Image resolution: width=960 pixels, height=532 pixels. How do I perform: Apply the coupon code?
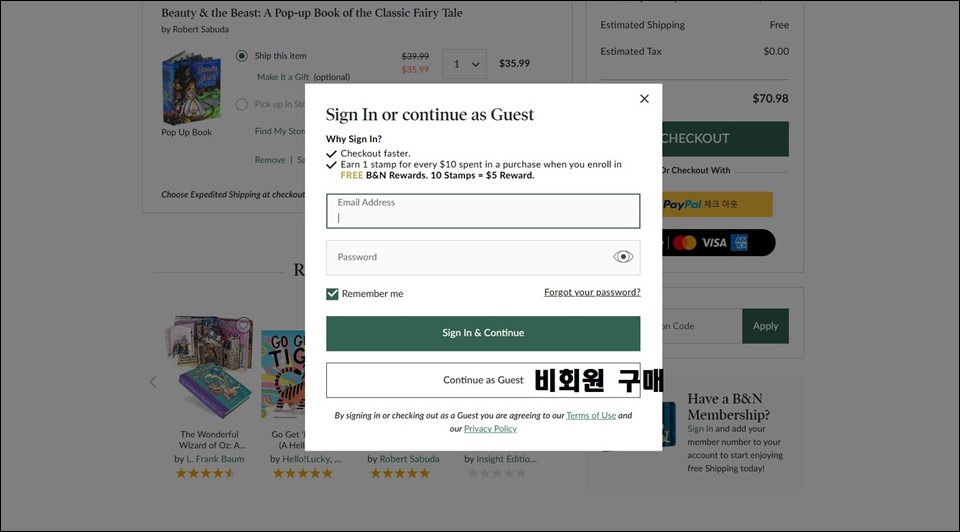click(x=765, y=326)
